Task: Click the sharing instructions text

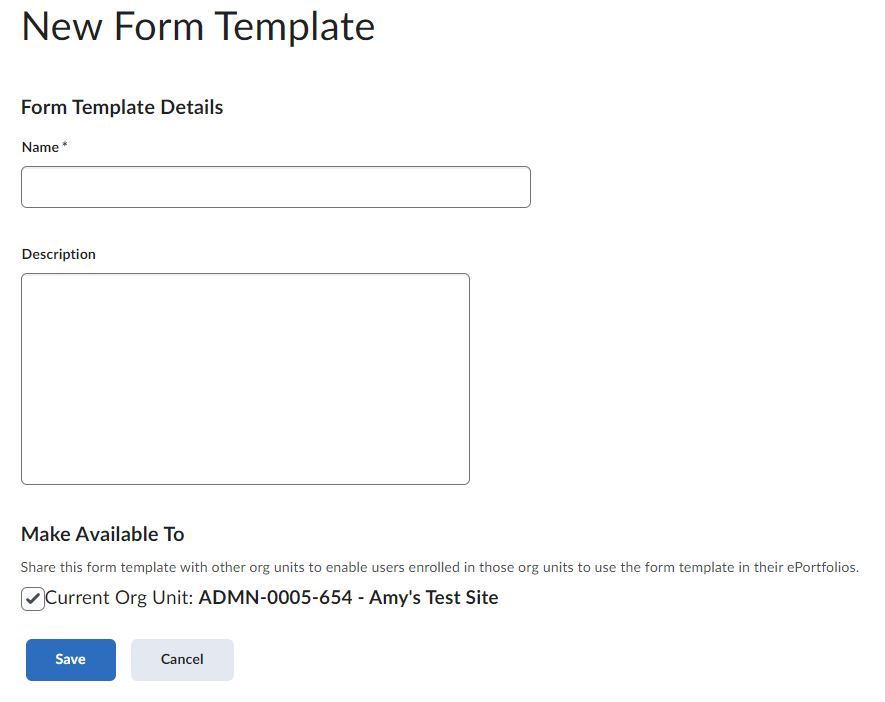Action: (x=440, y=567)
